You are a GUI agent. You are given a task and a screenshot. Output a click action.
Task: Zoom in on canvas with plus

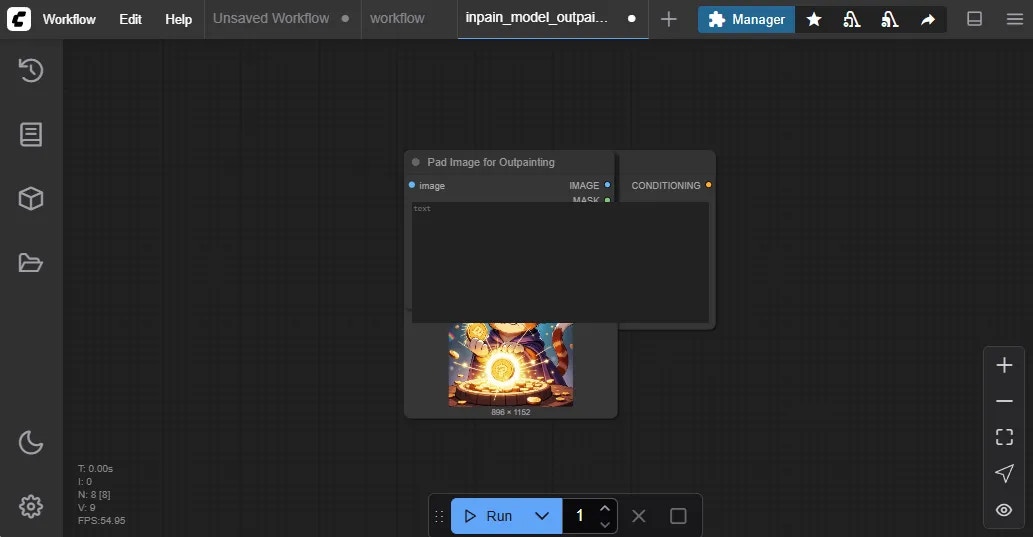point(1004,365)
